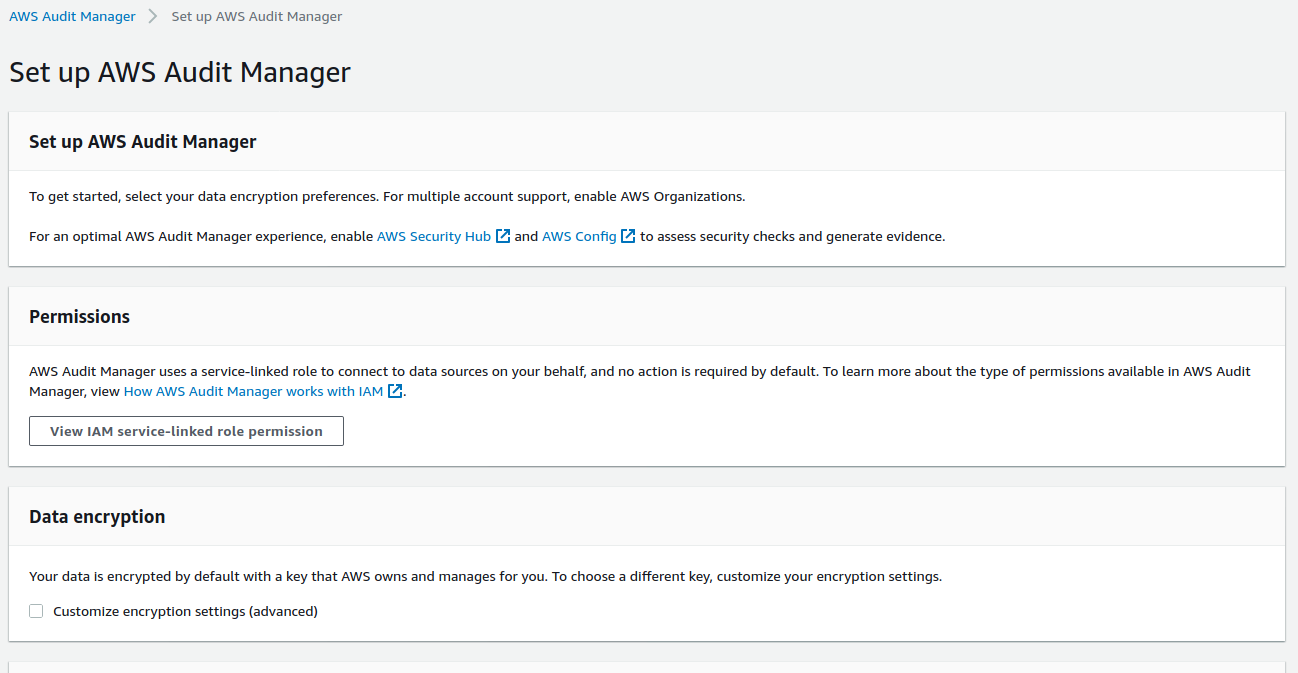Screen dimensions: 1298x673
Task: Click external-link icon beside AWS Config
Action: (x=628, y=236)
